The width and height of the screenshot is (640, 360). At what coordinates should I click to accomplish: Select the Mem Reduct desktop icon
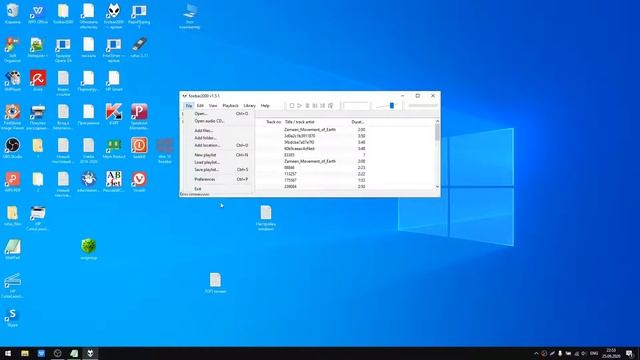pos(113,148)
